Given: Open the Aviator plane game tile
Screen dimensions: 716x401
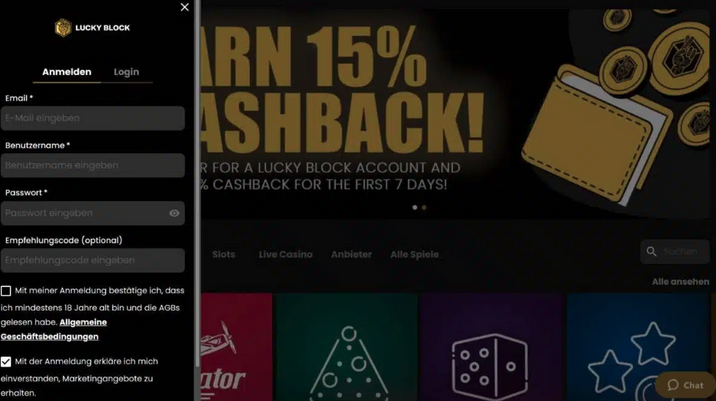Looking at the screenshot, I should point(236,347).
